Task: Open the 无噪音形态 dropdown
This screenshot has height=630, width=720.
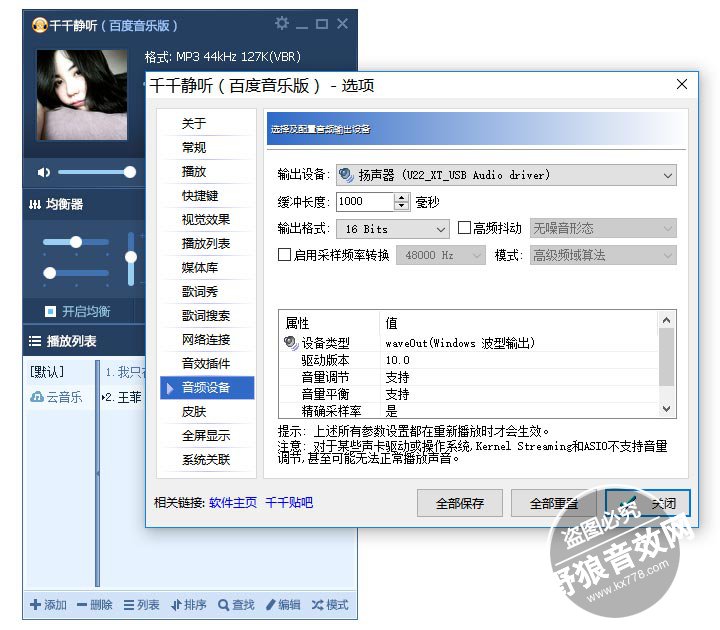Action: [x=603, y=228]
